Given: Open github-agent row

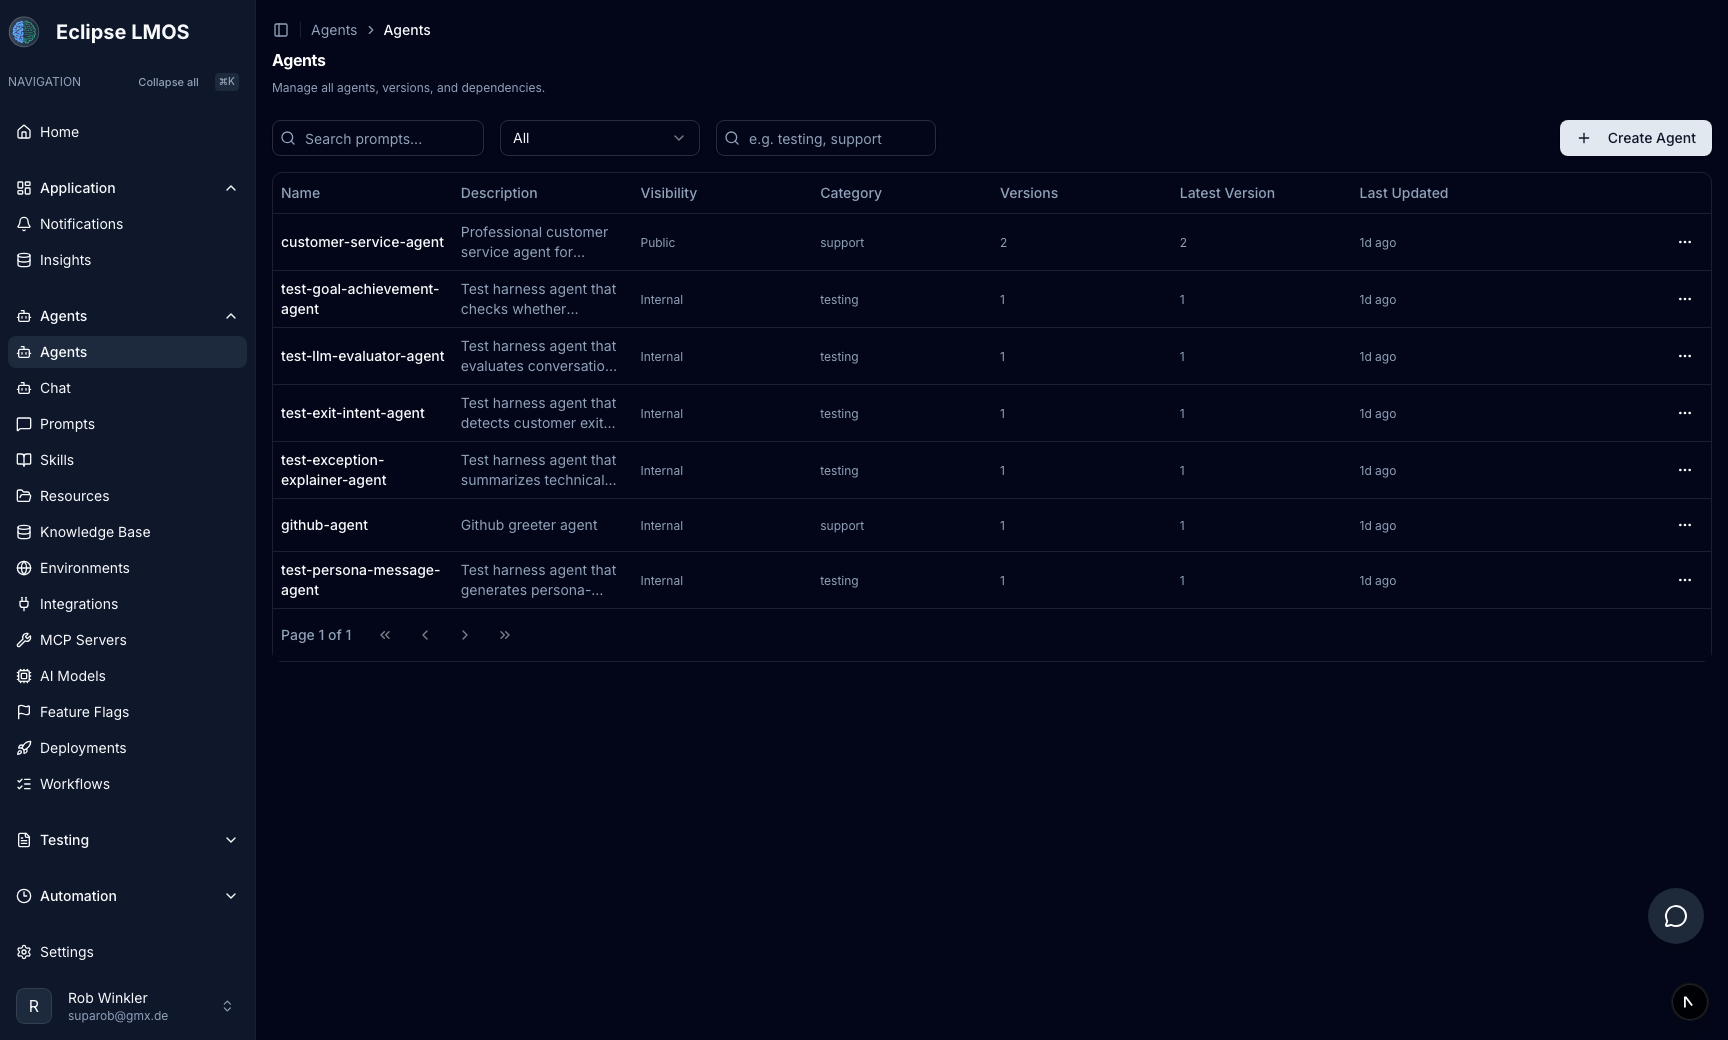Looking at the screenshot, I should pos(992,525).
